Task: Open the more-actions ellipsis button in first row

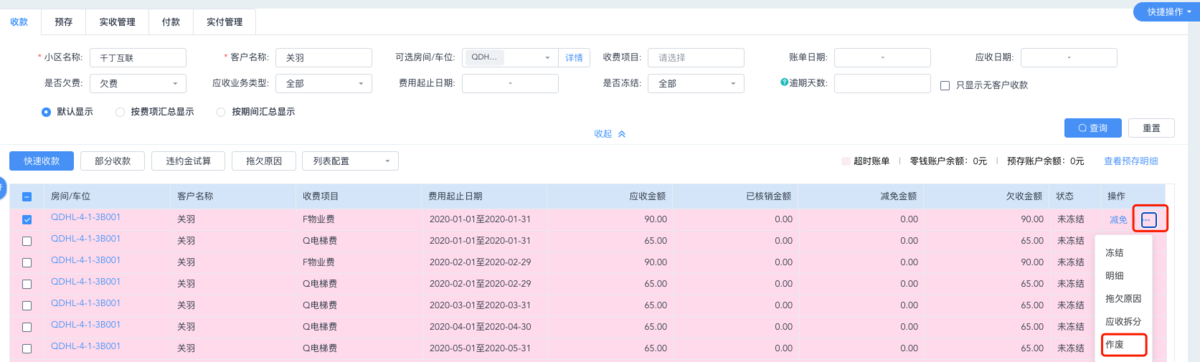Action: [1149, 220]
